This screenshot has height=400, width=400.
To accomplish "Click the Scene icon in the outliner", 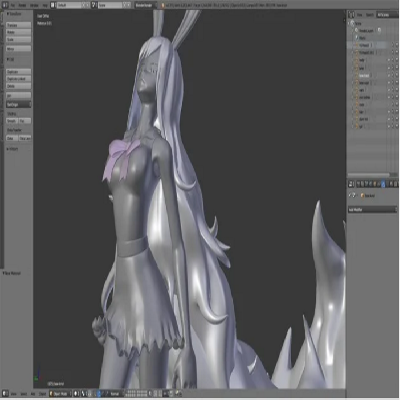I will (353, 23).
